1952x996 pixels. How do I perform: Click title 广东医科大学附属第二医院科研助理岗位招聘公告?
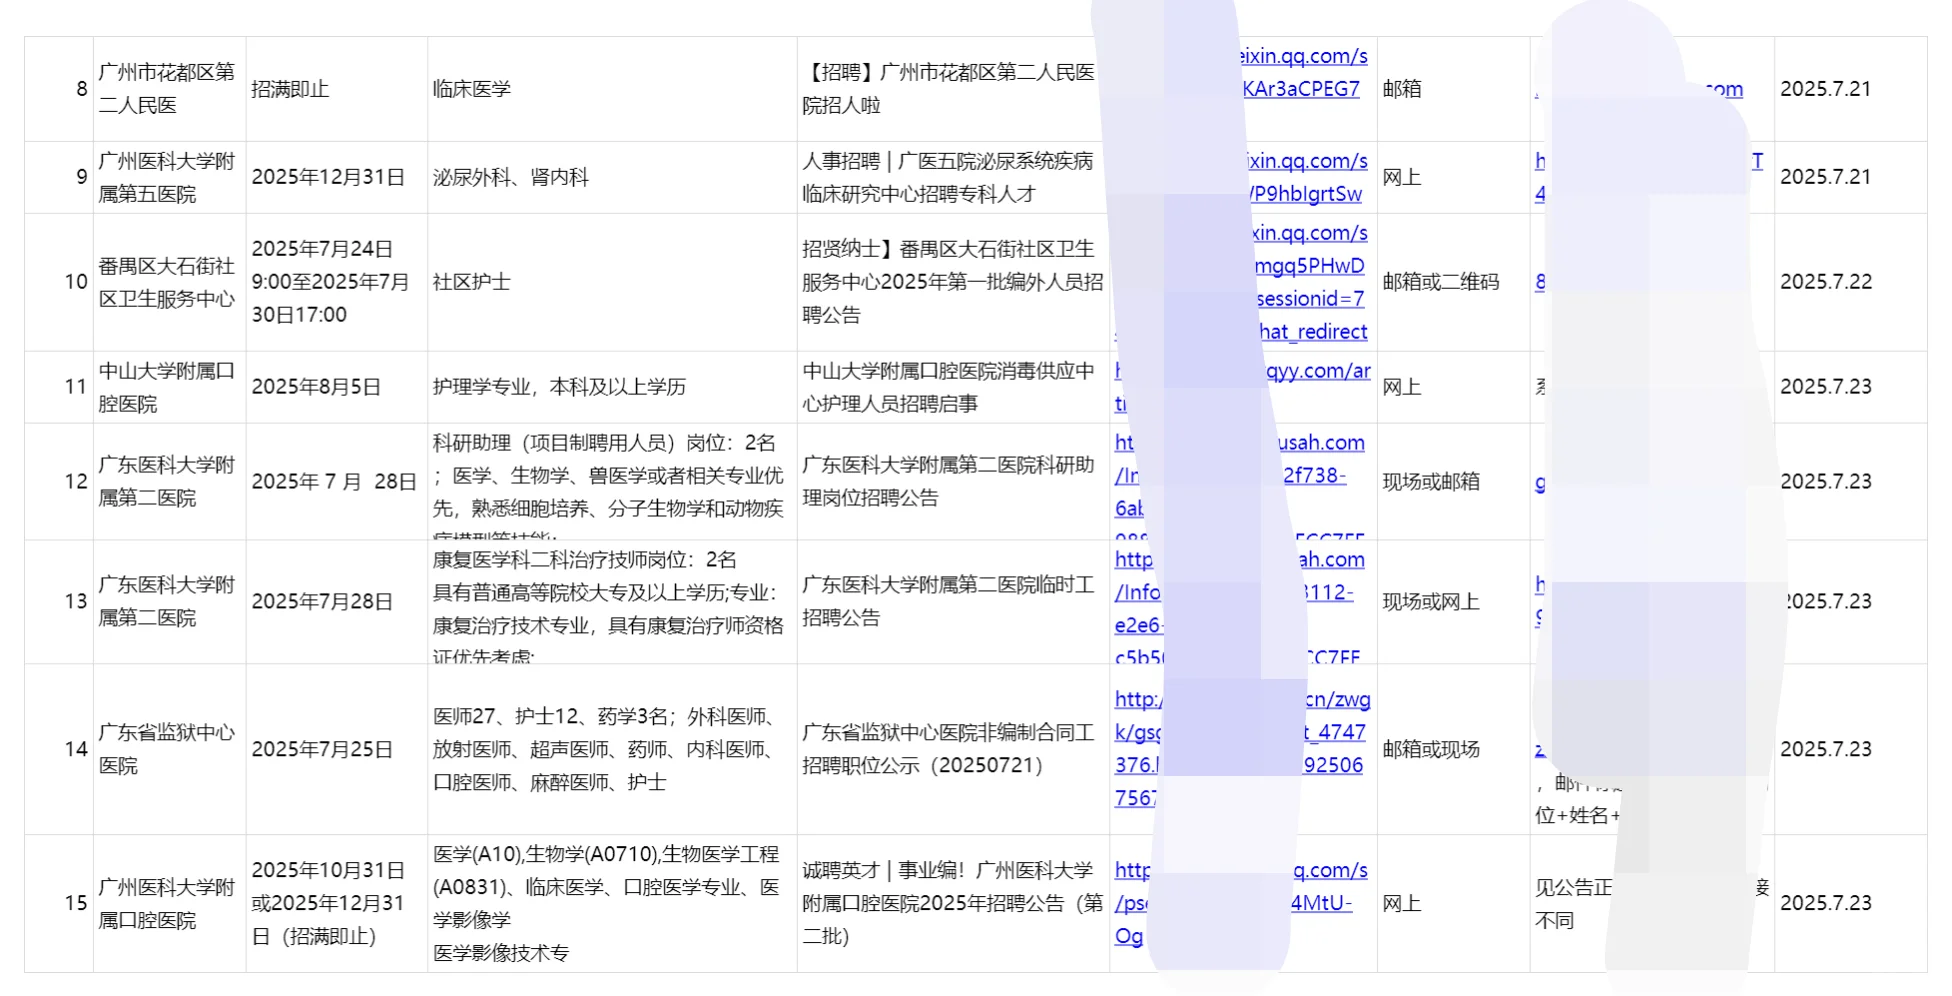click(949, 481)
